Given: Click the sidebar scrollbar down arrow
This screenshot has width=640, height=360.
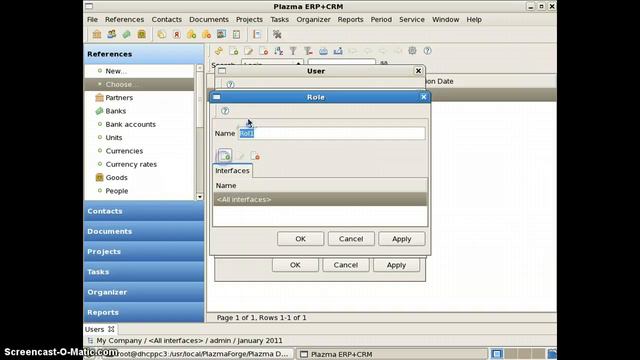Looking at the screenshot, I should click(x=200, y=197).
